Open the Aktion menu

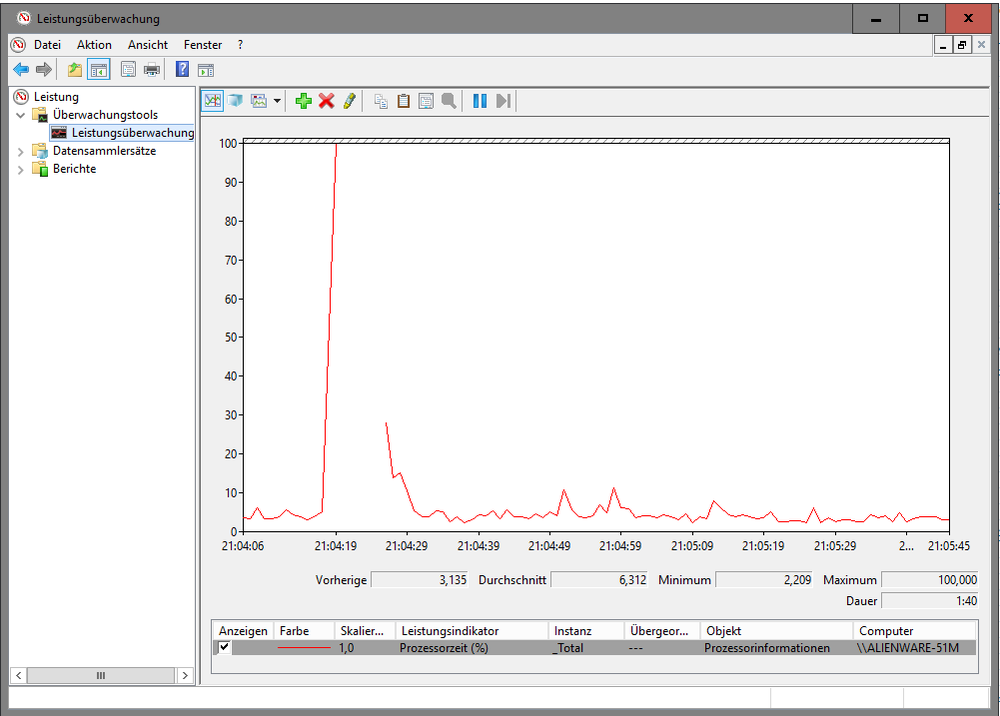94,45
